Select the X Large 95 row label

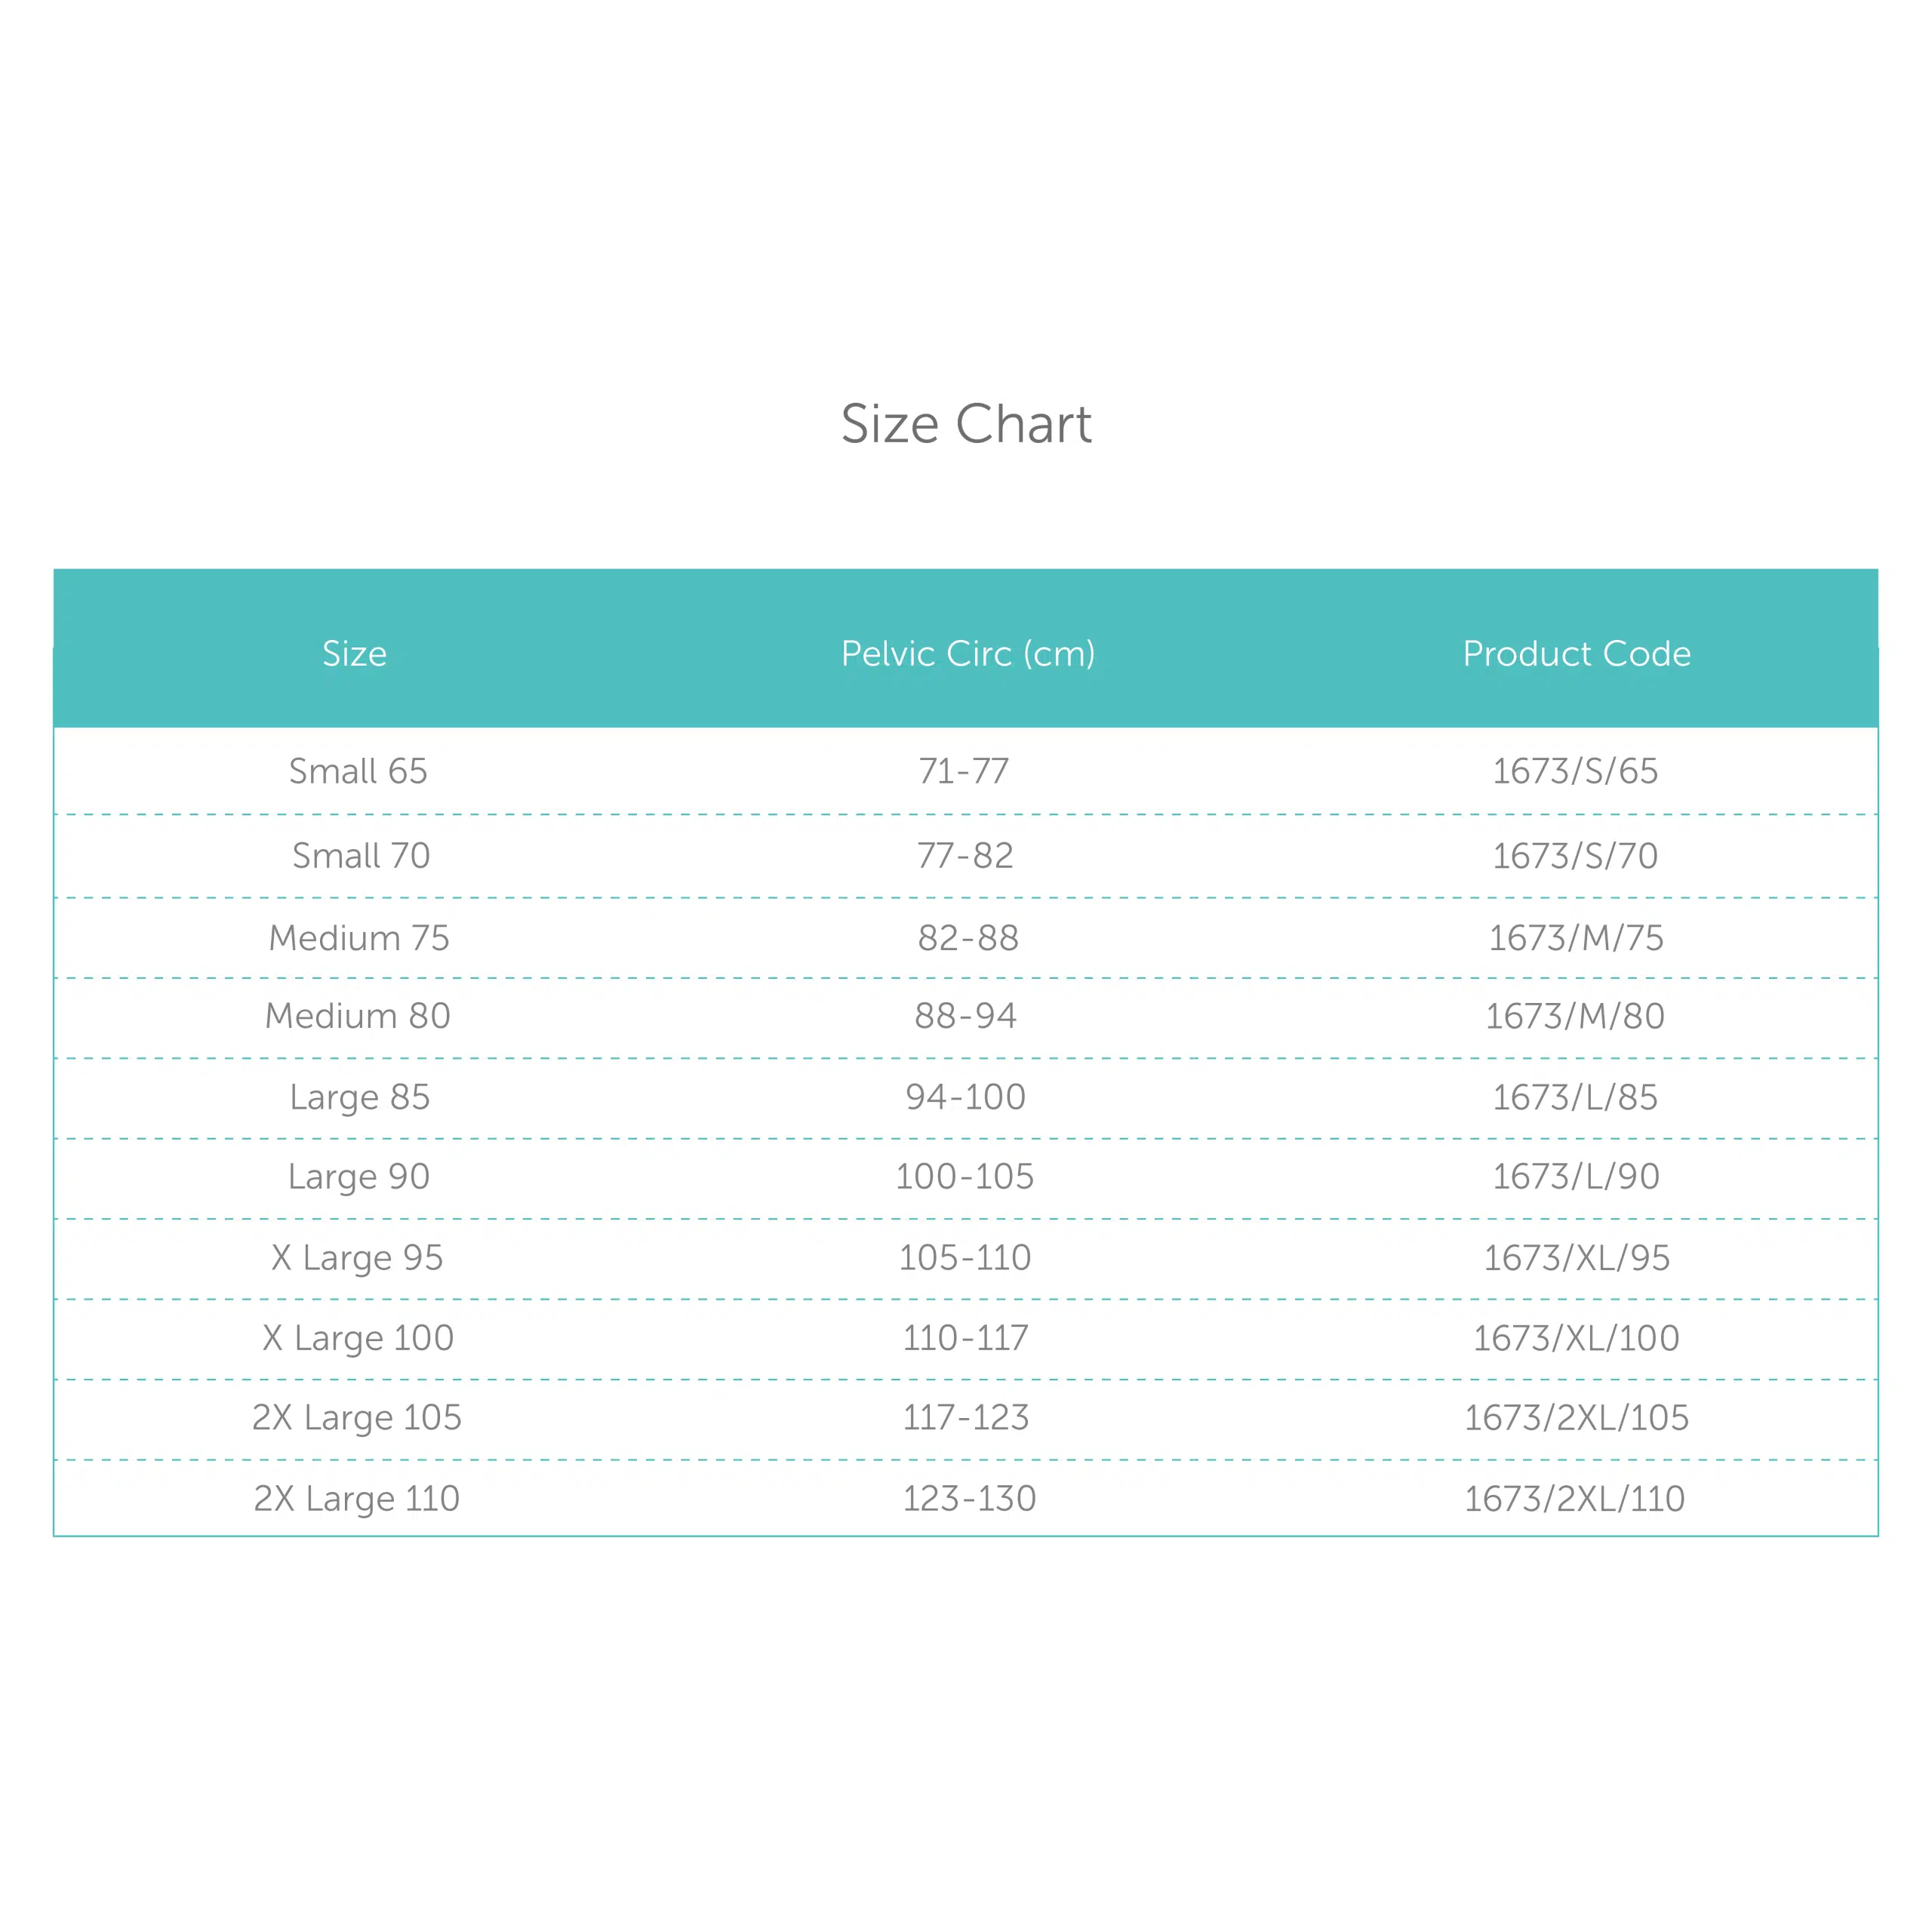pos(357,1258)
